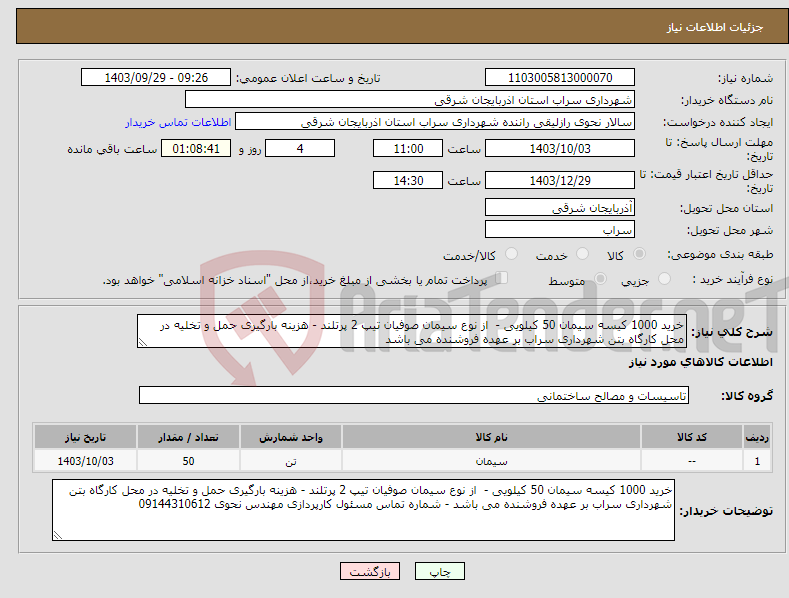789x598 pixels.
Task: Click the deadline time field 11:00
Action: 408,148
